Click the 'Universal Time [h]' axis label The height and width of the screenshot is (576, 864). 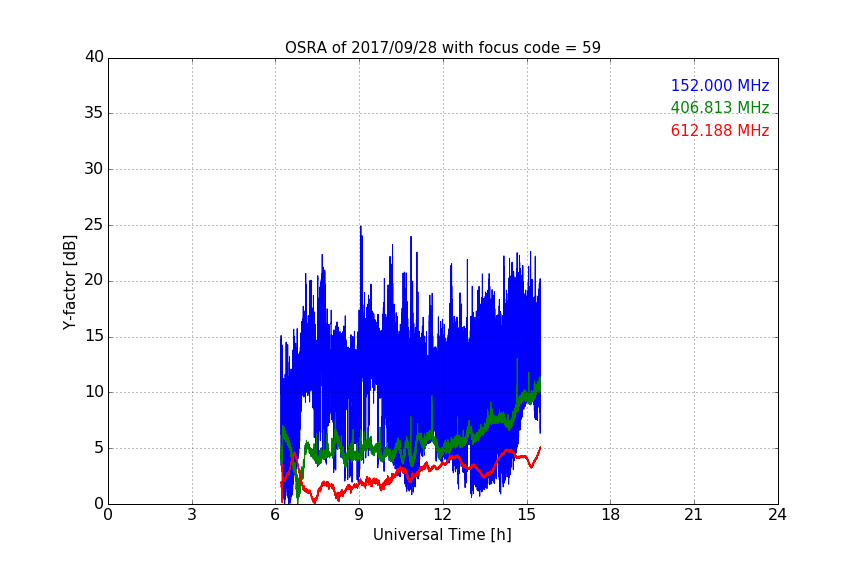click(442, 535)
